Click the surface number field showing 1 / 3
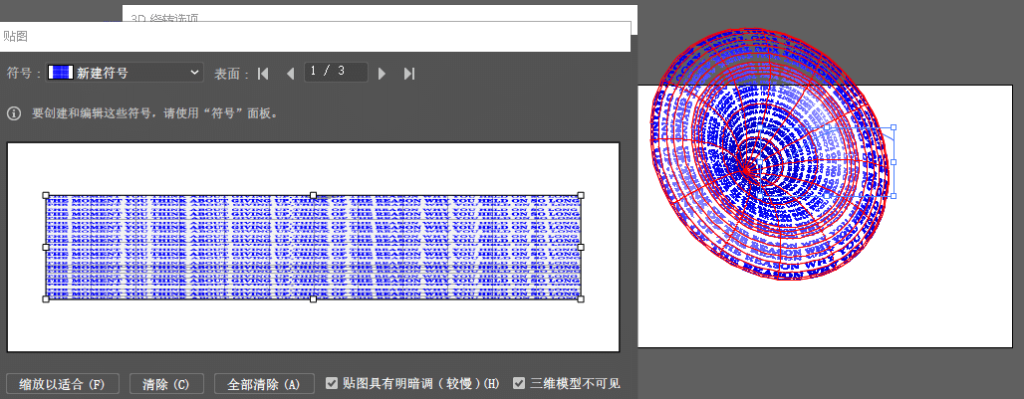This screenshot has width=1024, height=399. [336, 72]
